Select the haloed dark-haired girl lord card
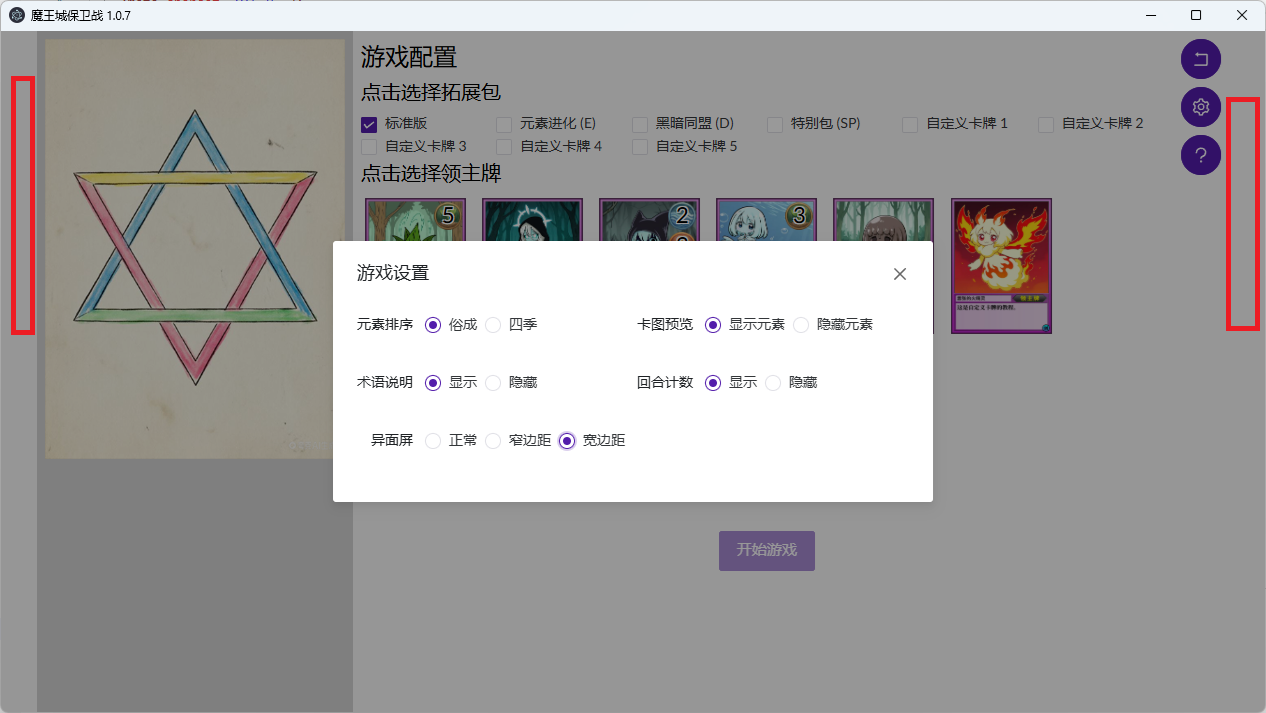 coord(532,220)
